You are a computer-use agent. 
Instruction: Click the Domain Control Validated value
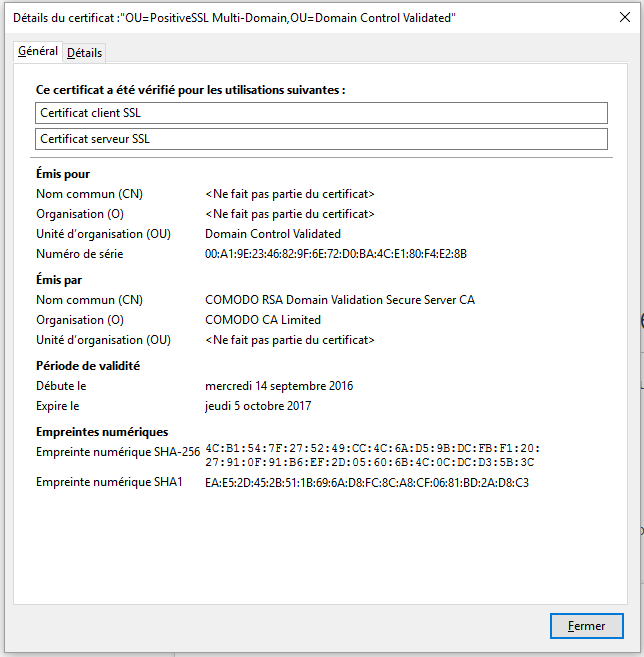pos(273,234)
